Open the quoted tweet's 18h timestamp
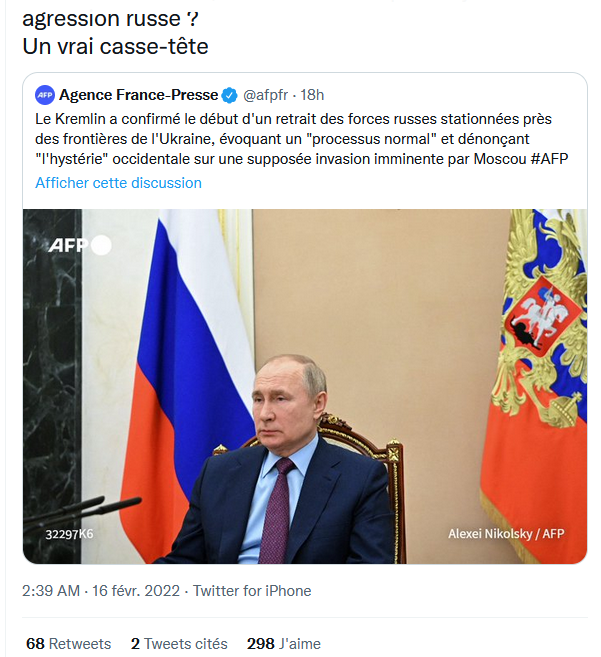The height and width of the screenshot is (657, 601). 312,95
